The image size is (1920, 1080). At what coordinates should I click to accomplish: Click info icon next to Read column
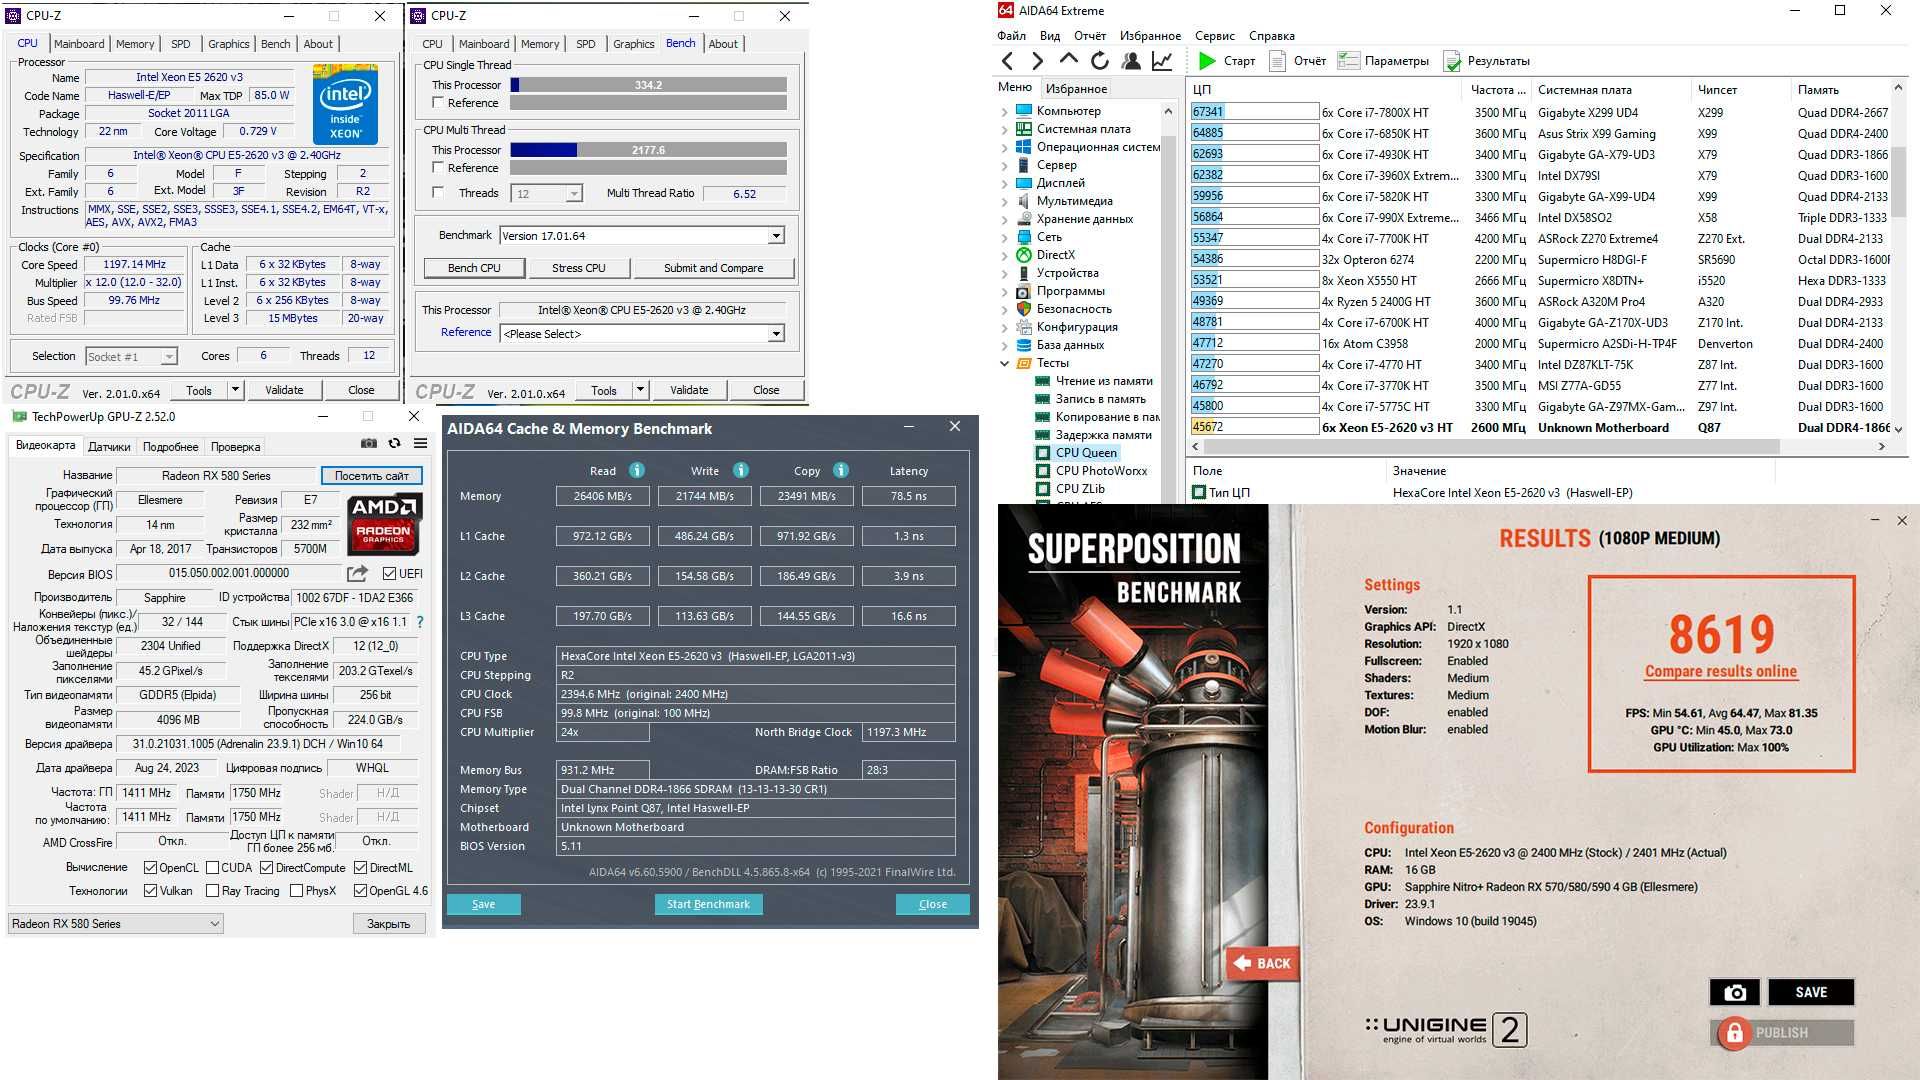(x=636, y=470)
